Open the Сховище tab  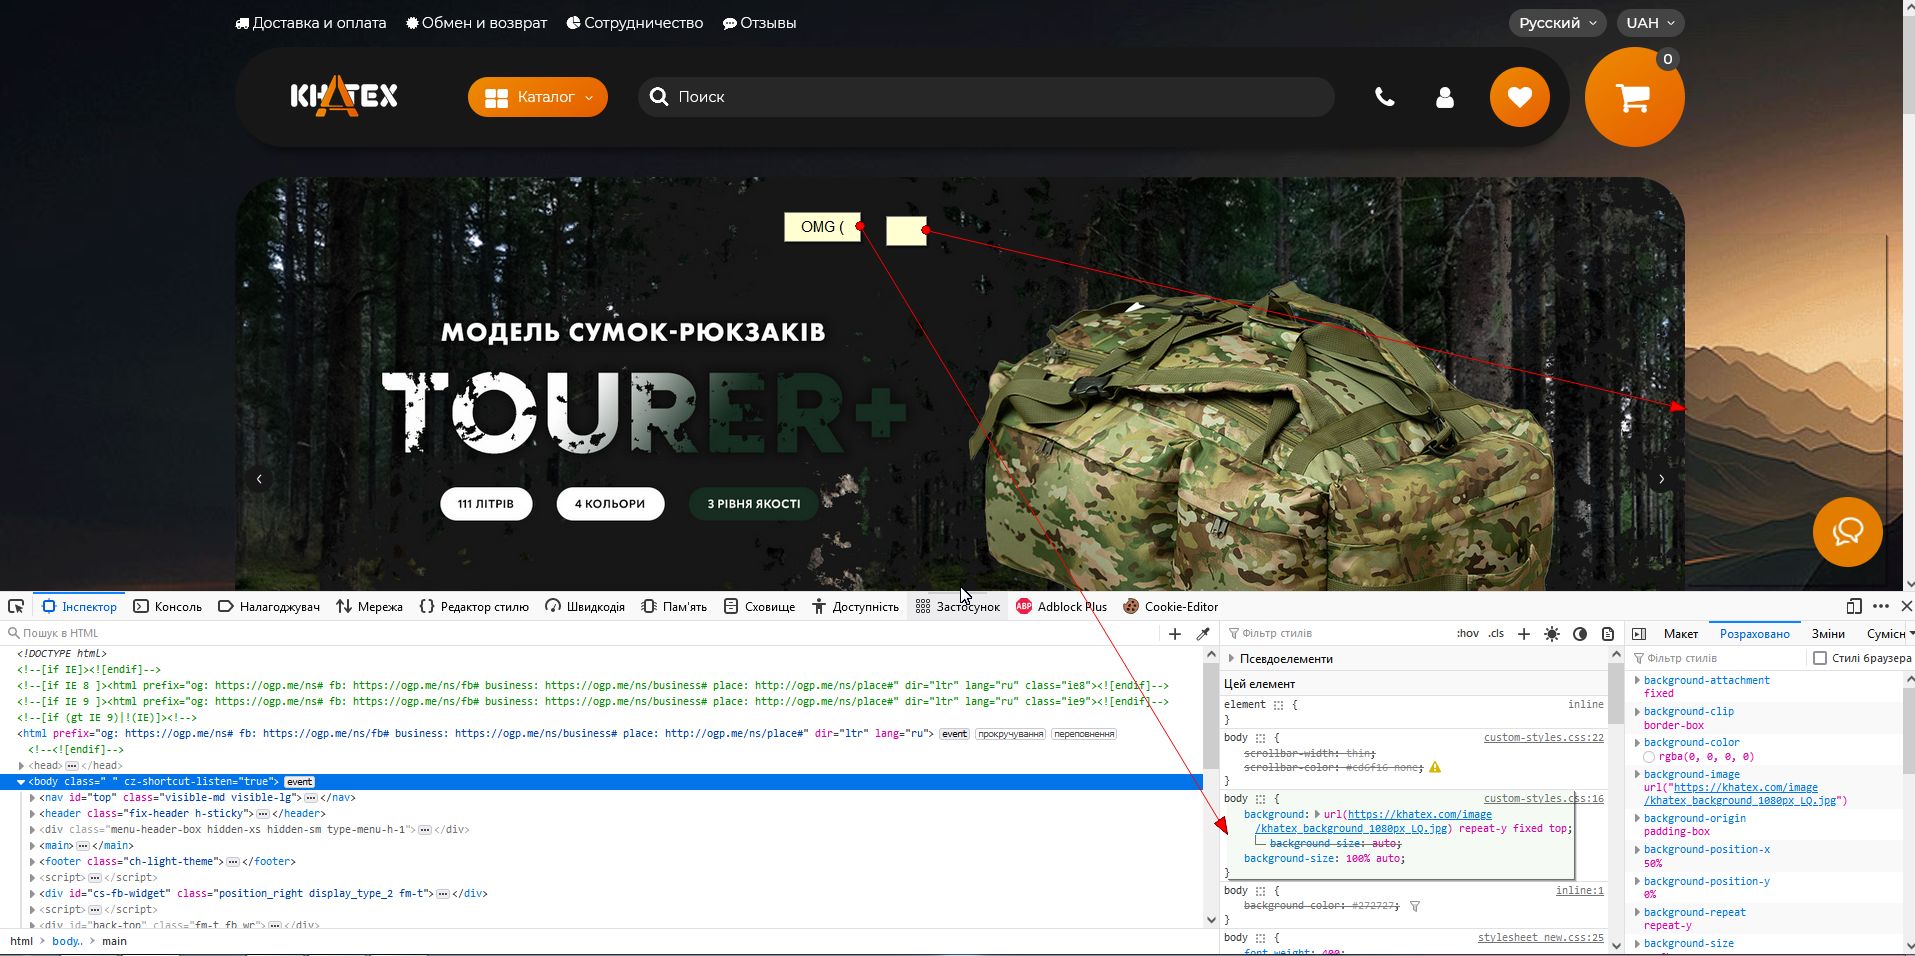pos(759,606)
